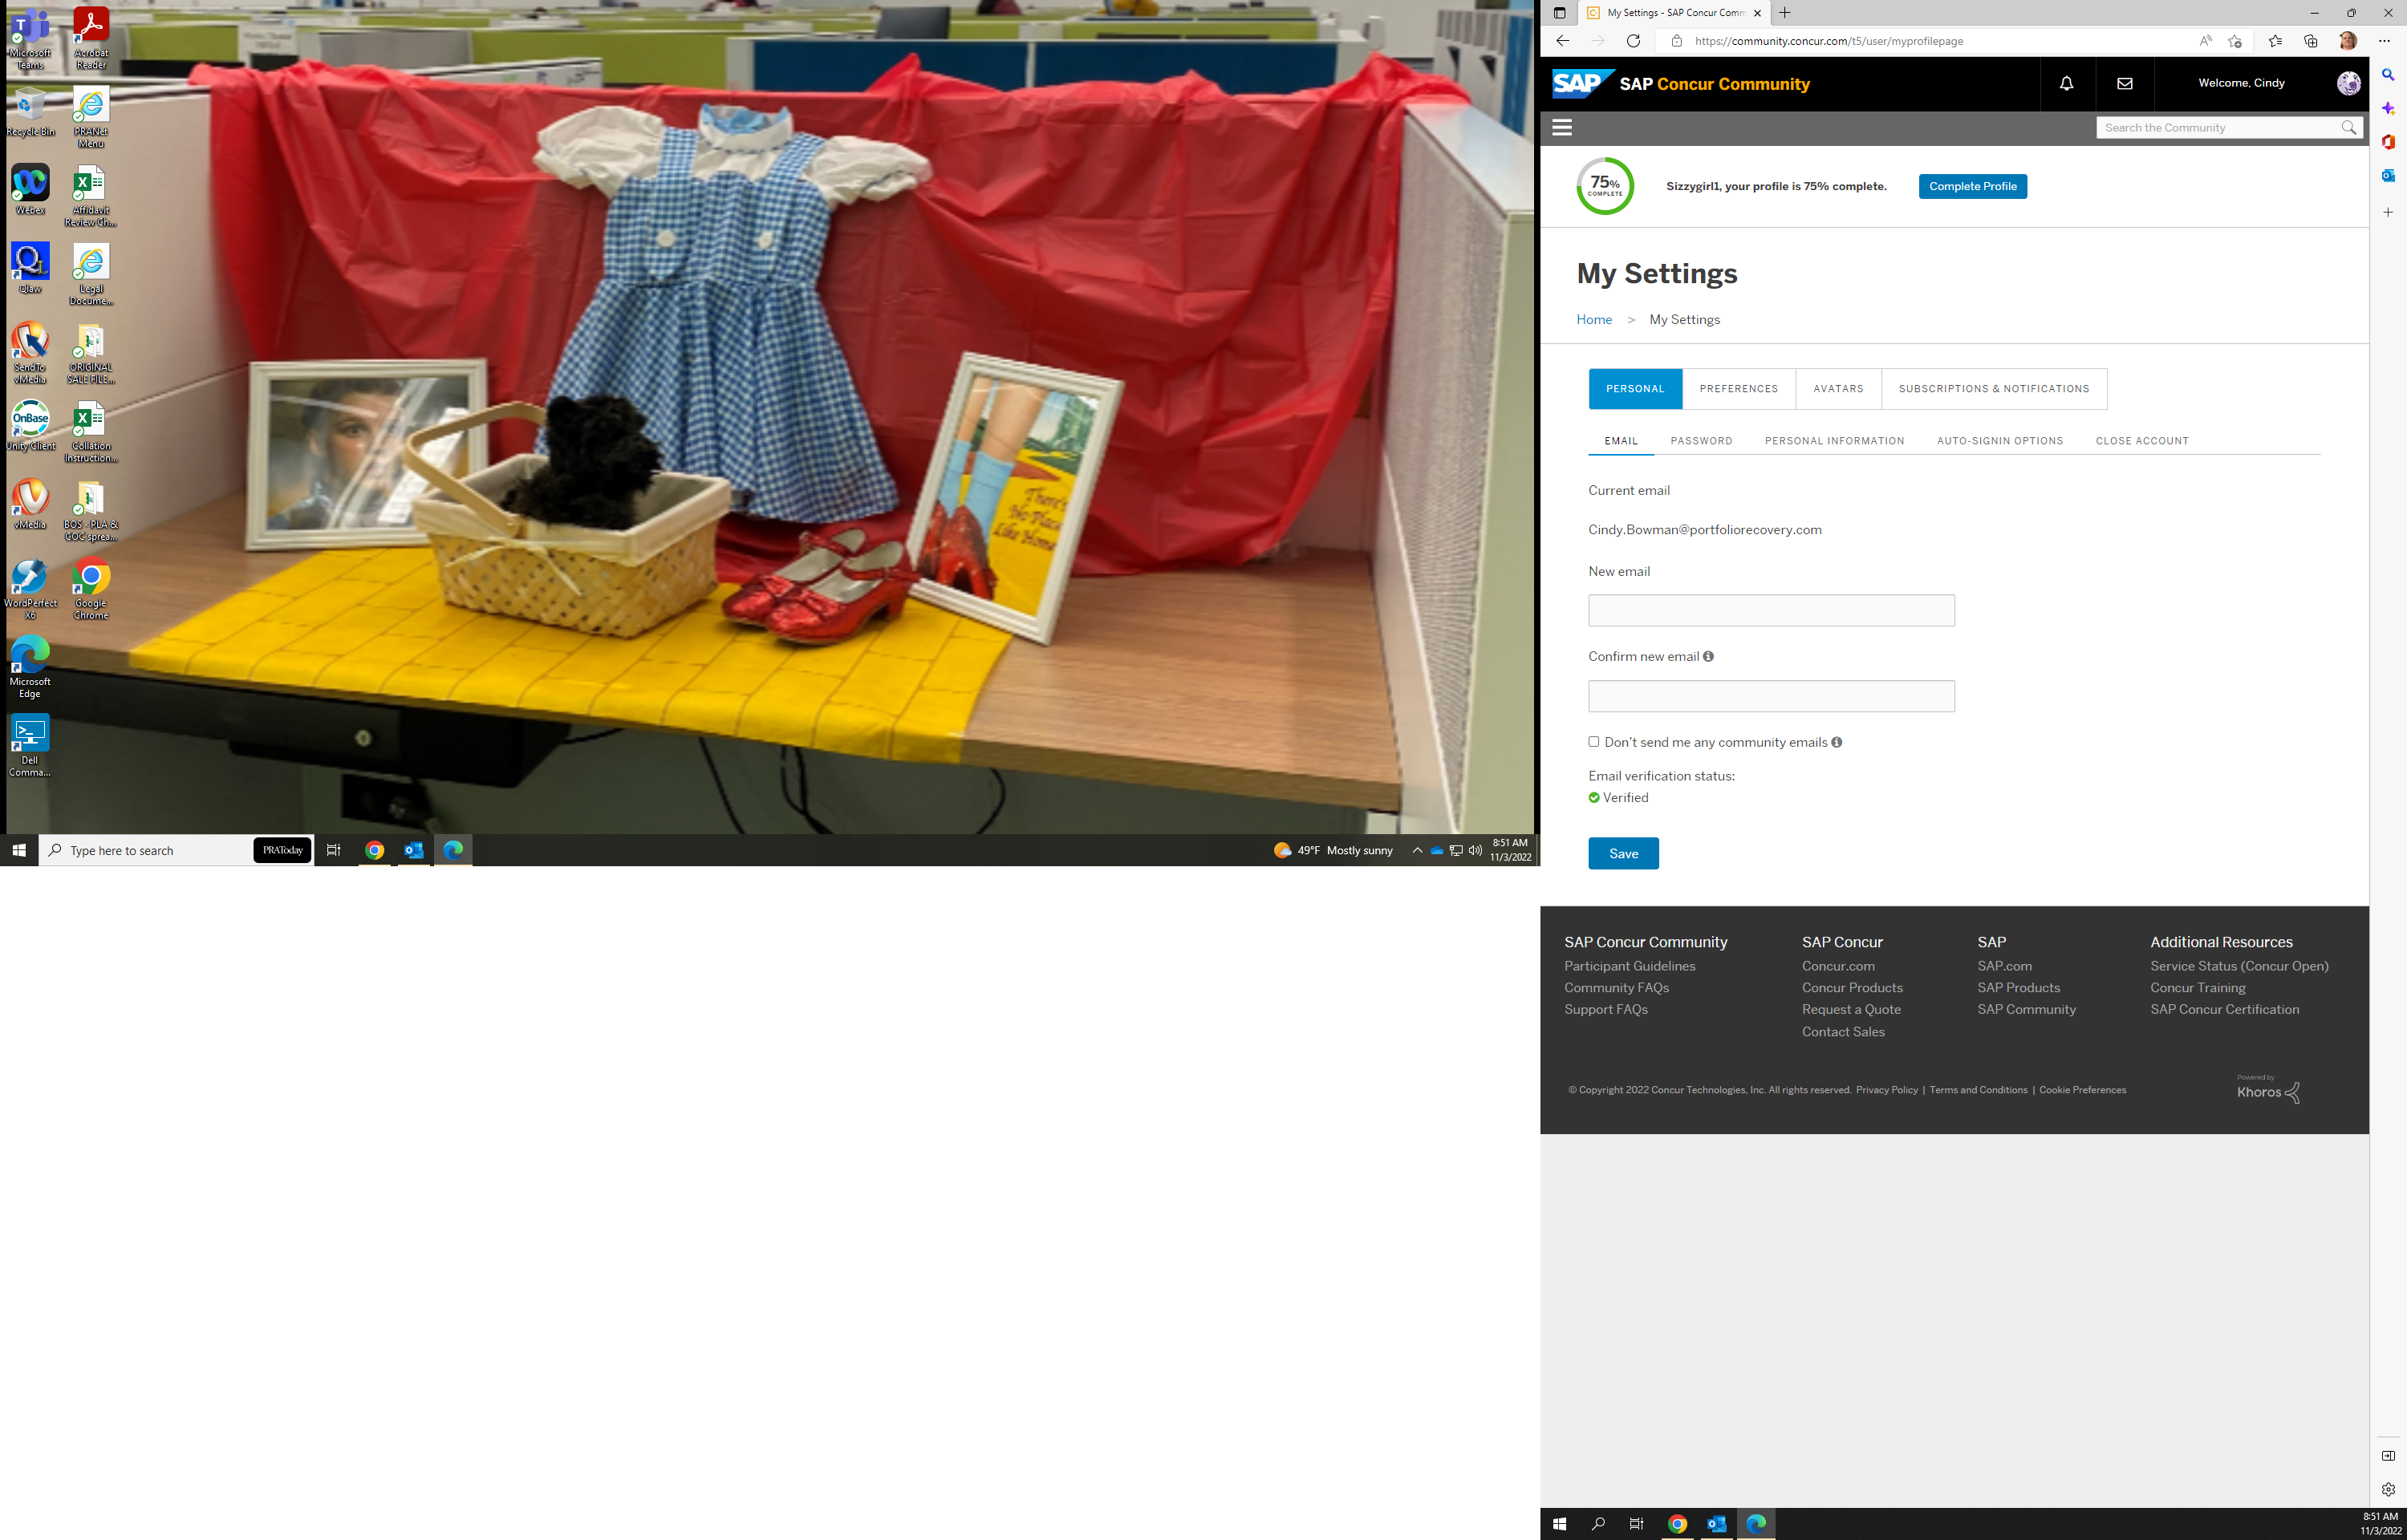Viewport: 2407px width, 1540px height.
Task: Click the 75% profile completion circle
Action: click(1605, 186)
